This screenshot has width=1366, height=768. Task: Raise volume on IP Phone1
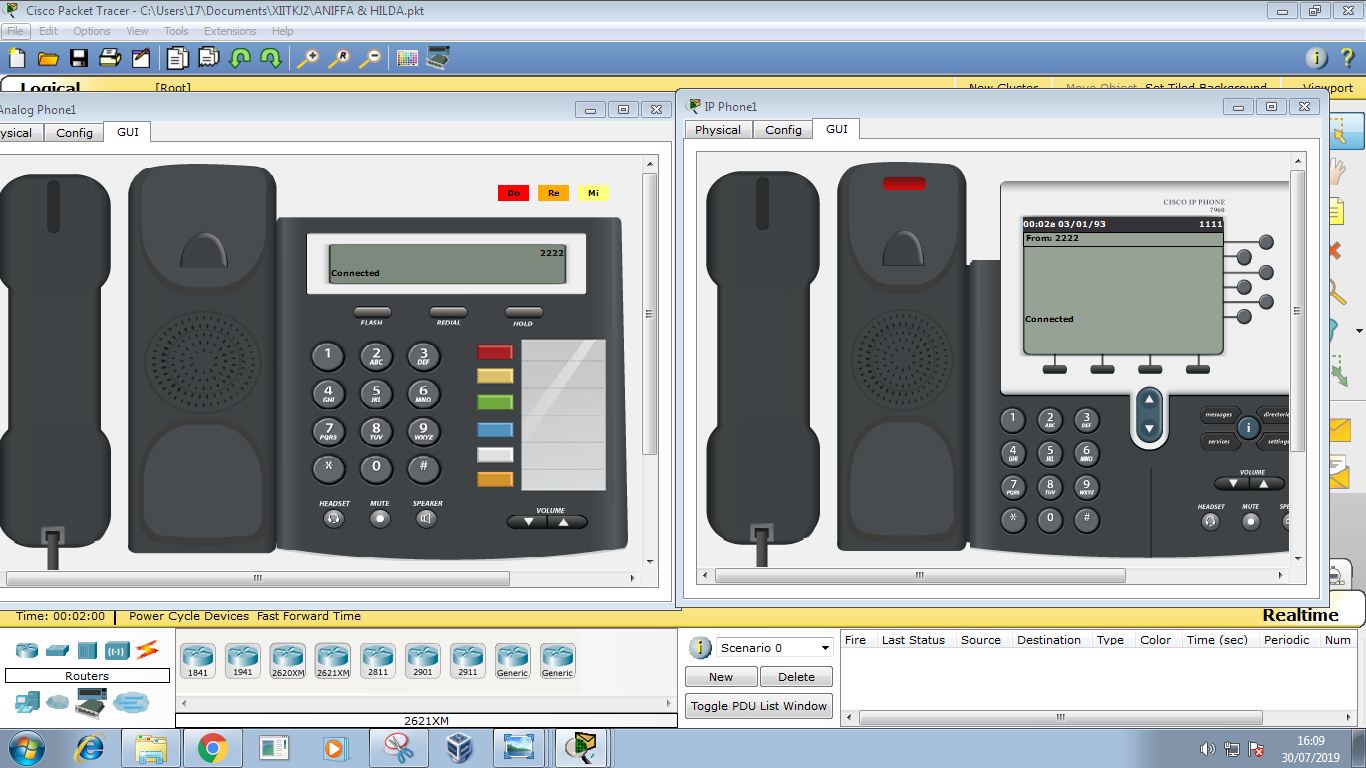1266,484
